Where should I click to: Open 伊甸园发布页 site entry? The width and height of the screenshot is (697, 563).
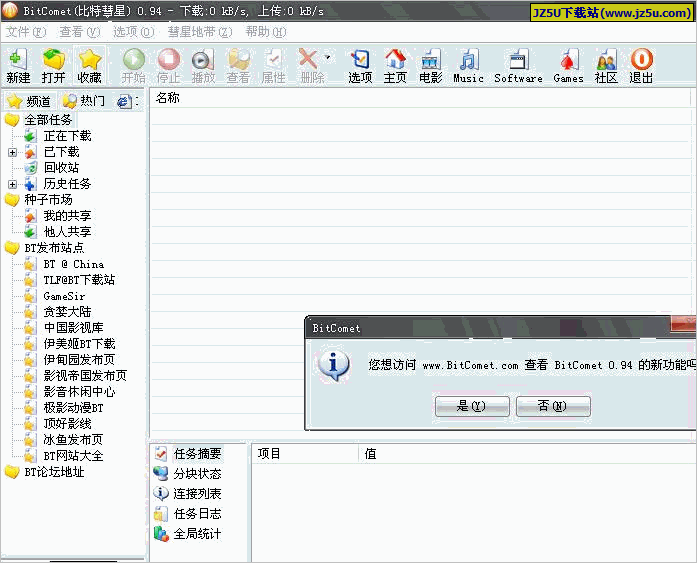[79, 360]
